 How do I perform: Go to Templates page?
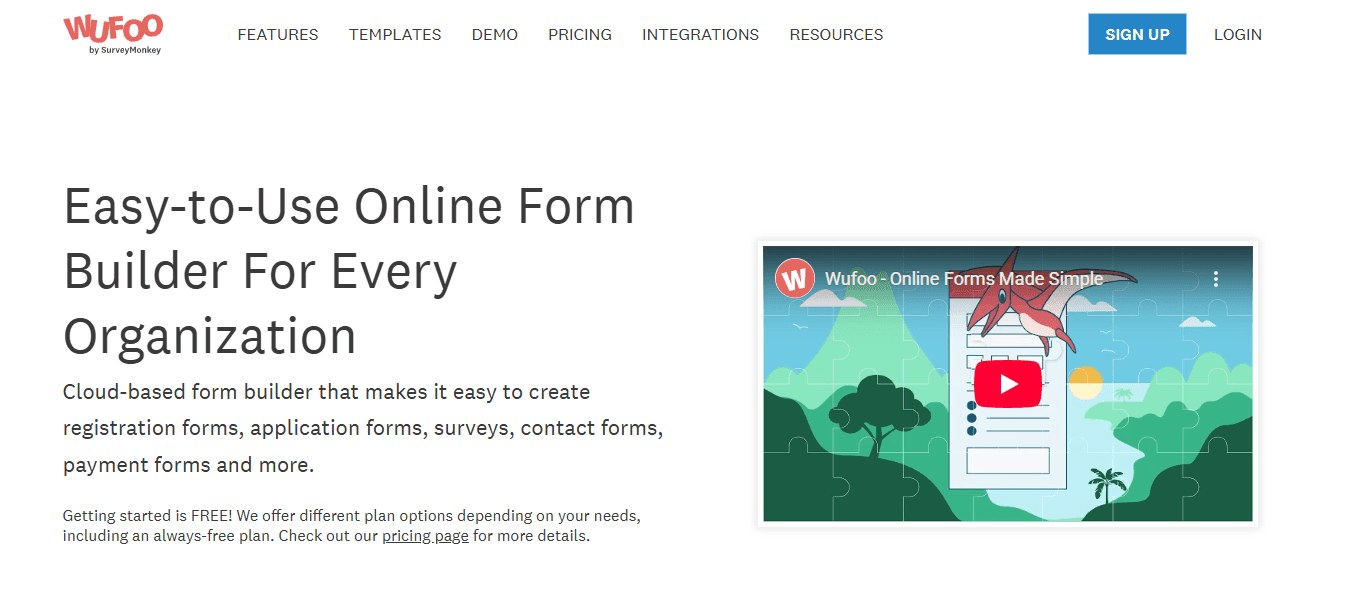[x=395, y=34]
